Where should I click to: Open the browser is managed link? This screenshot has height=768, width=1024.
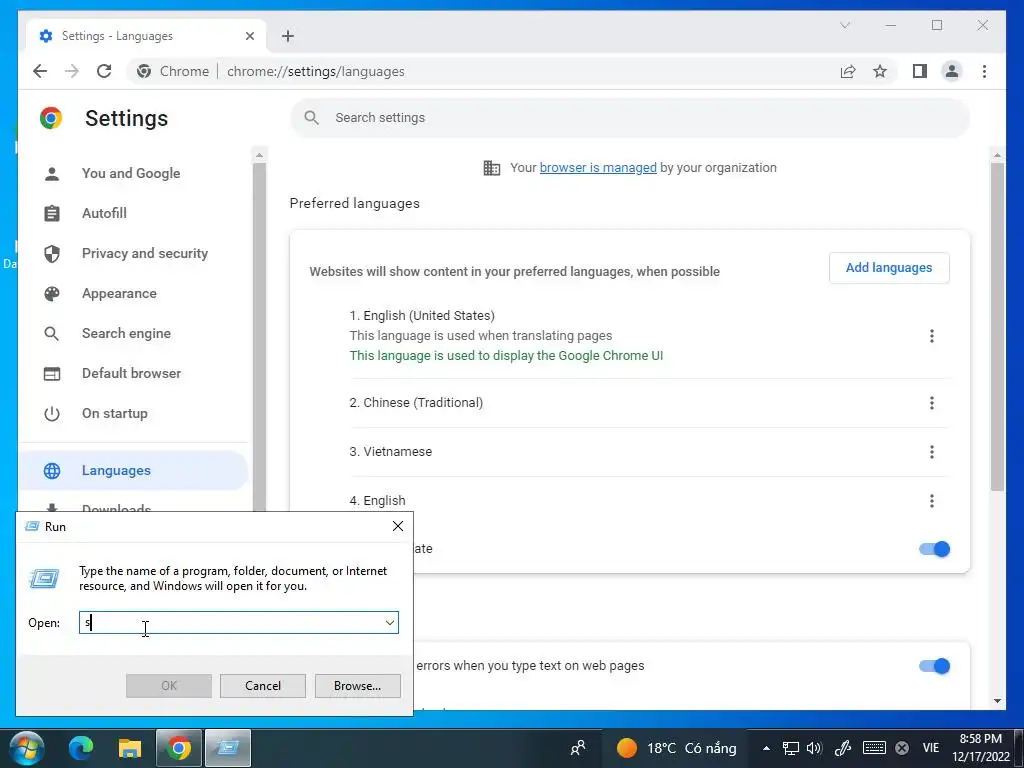coord(598,168)
